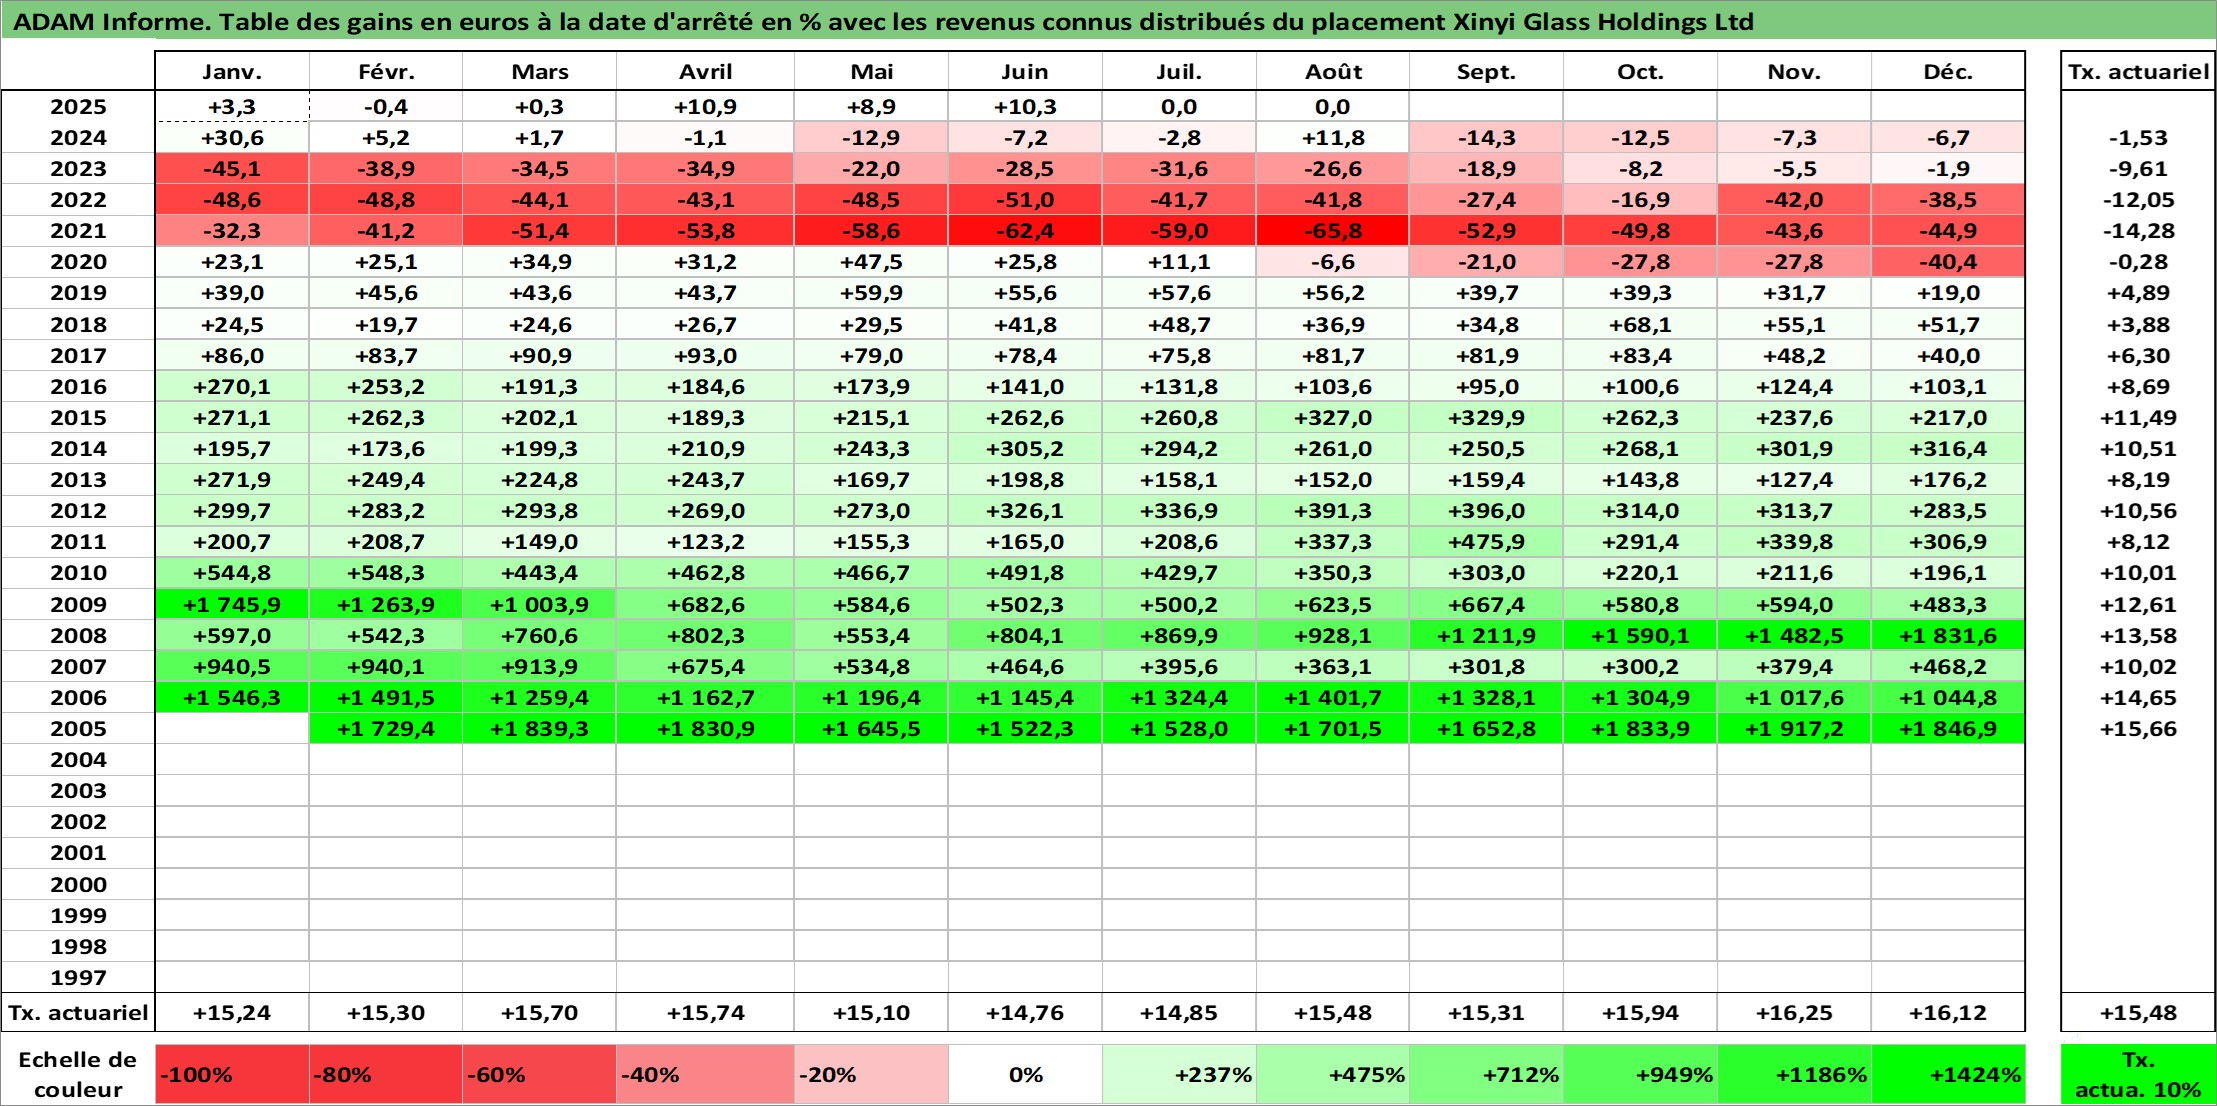Select the +475% color scale swatch
Viewport: 2217px width, 1106px height.
click(1333, 1075)
